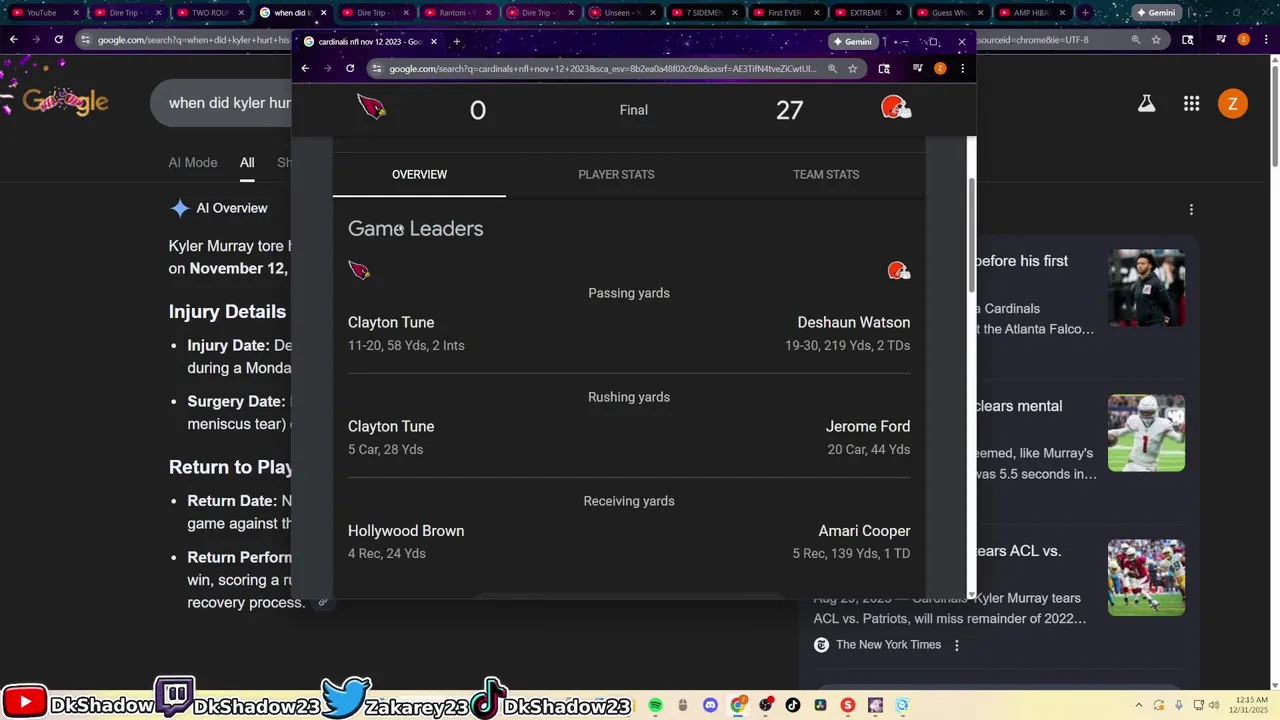Open The New York Times result options
The width and height of the screenshot is (1280, 720).
[x=957, y=645]
